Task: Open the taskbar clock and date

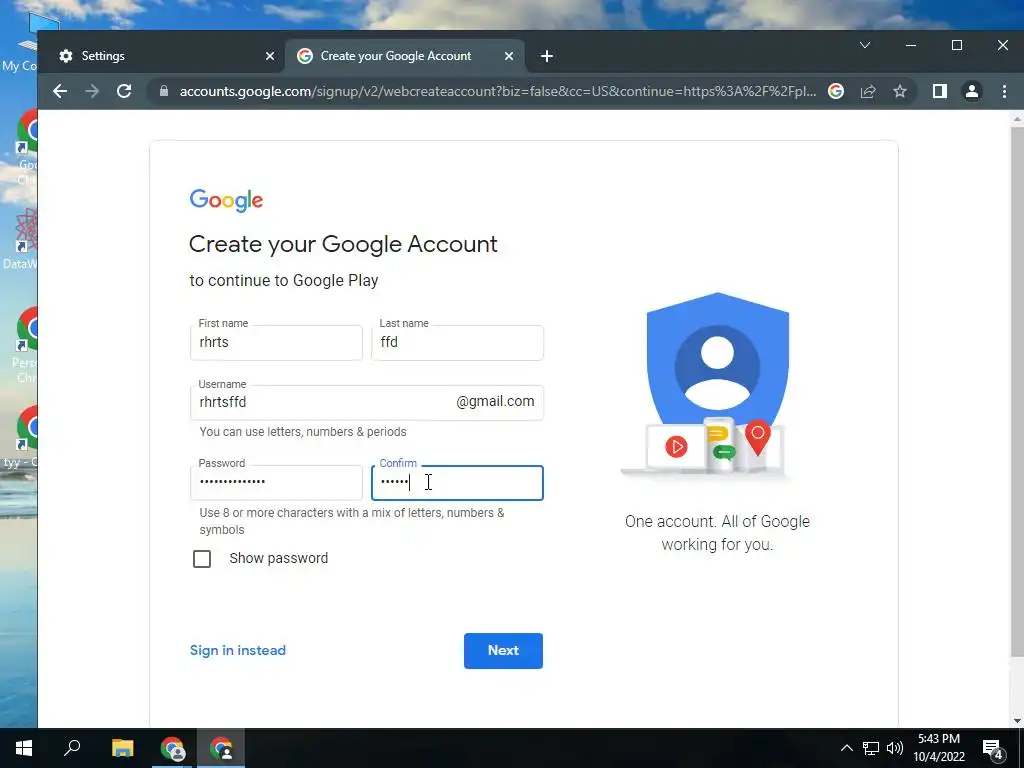Action: click(939, 748)
